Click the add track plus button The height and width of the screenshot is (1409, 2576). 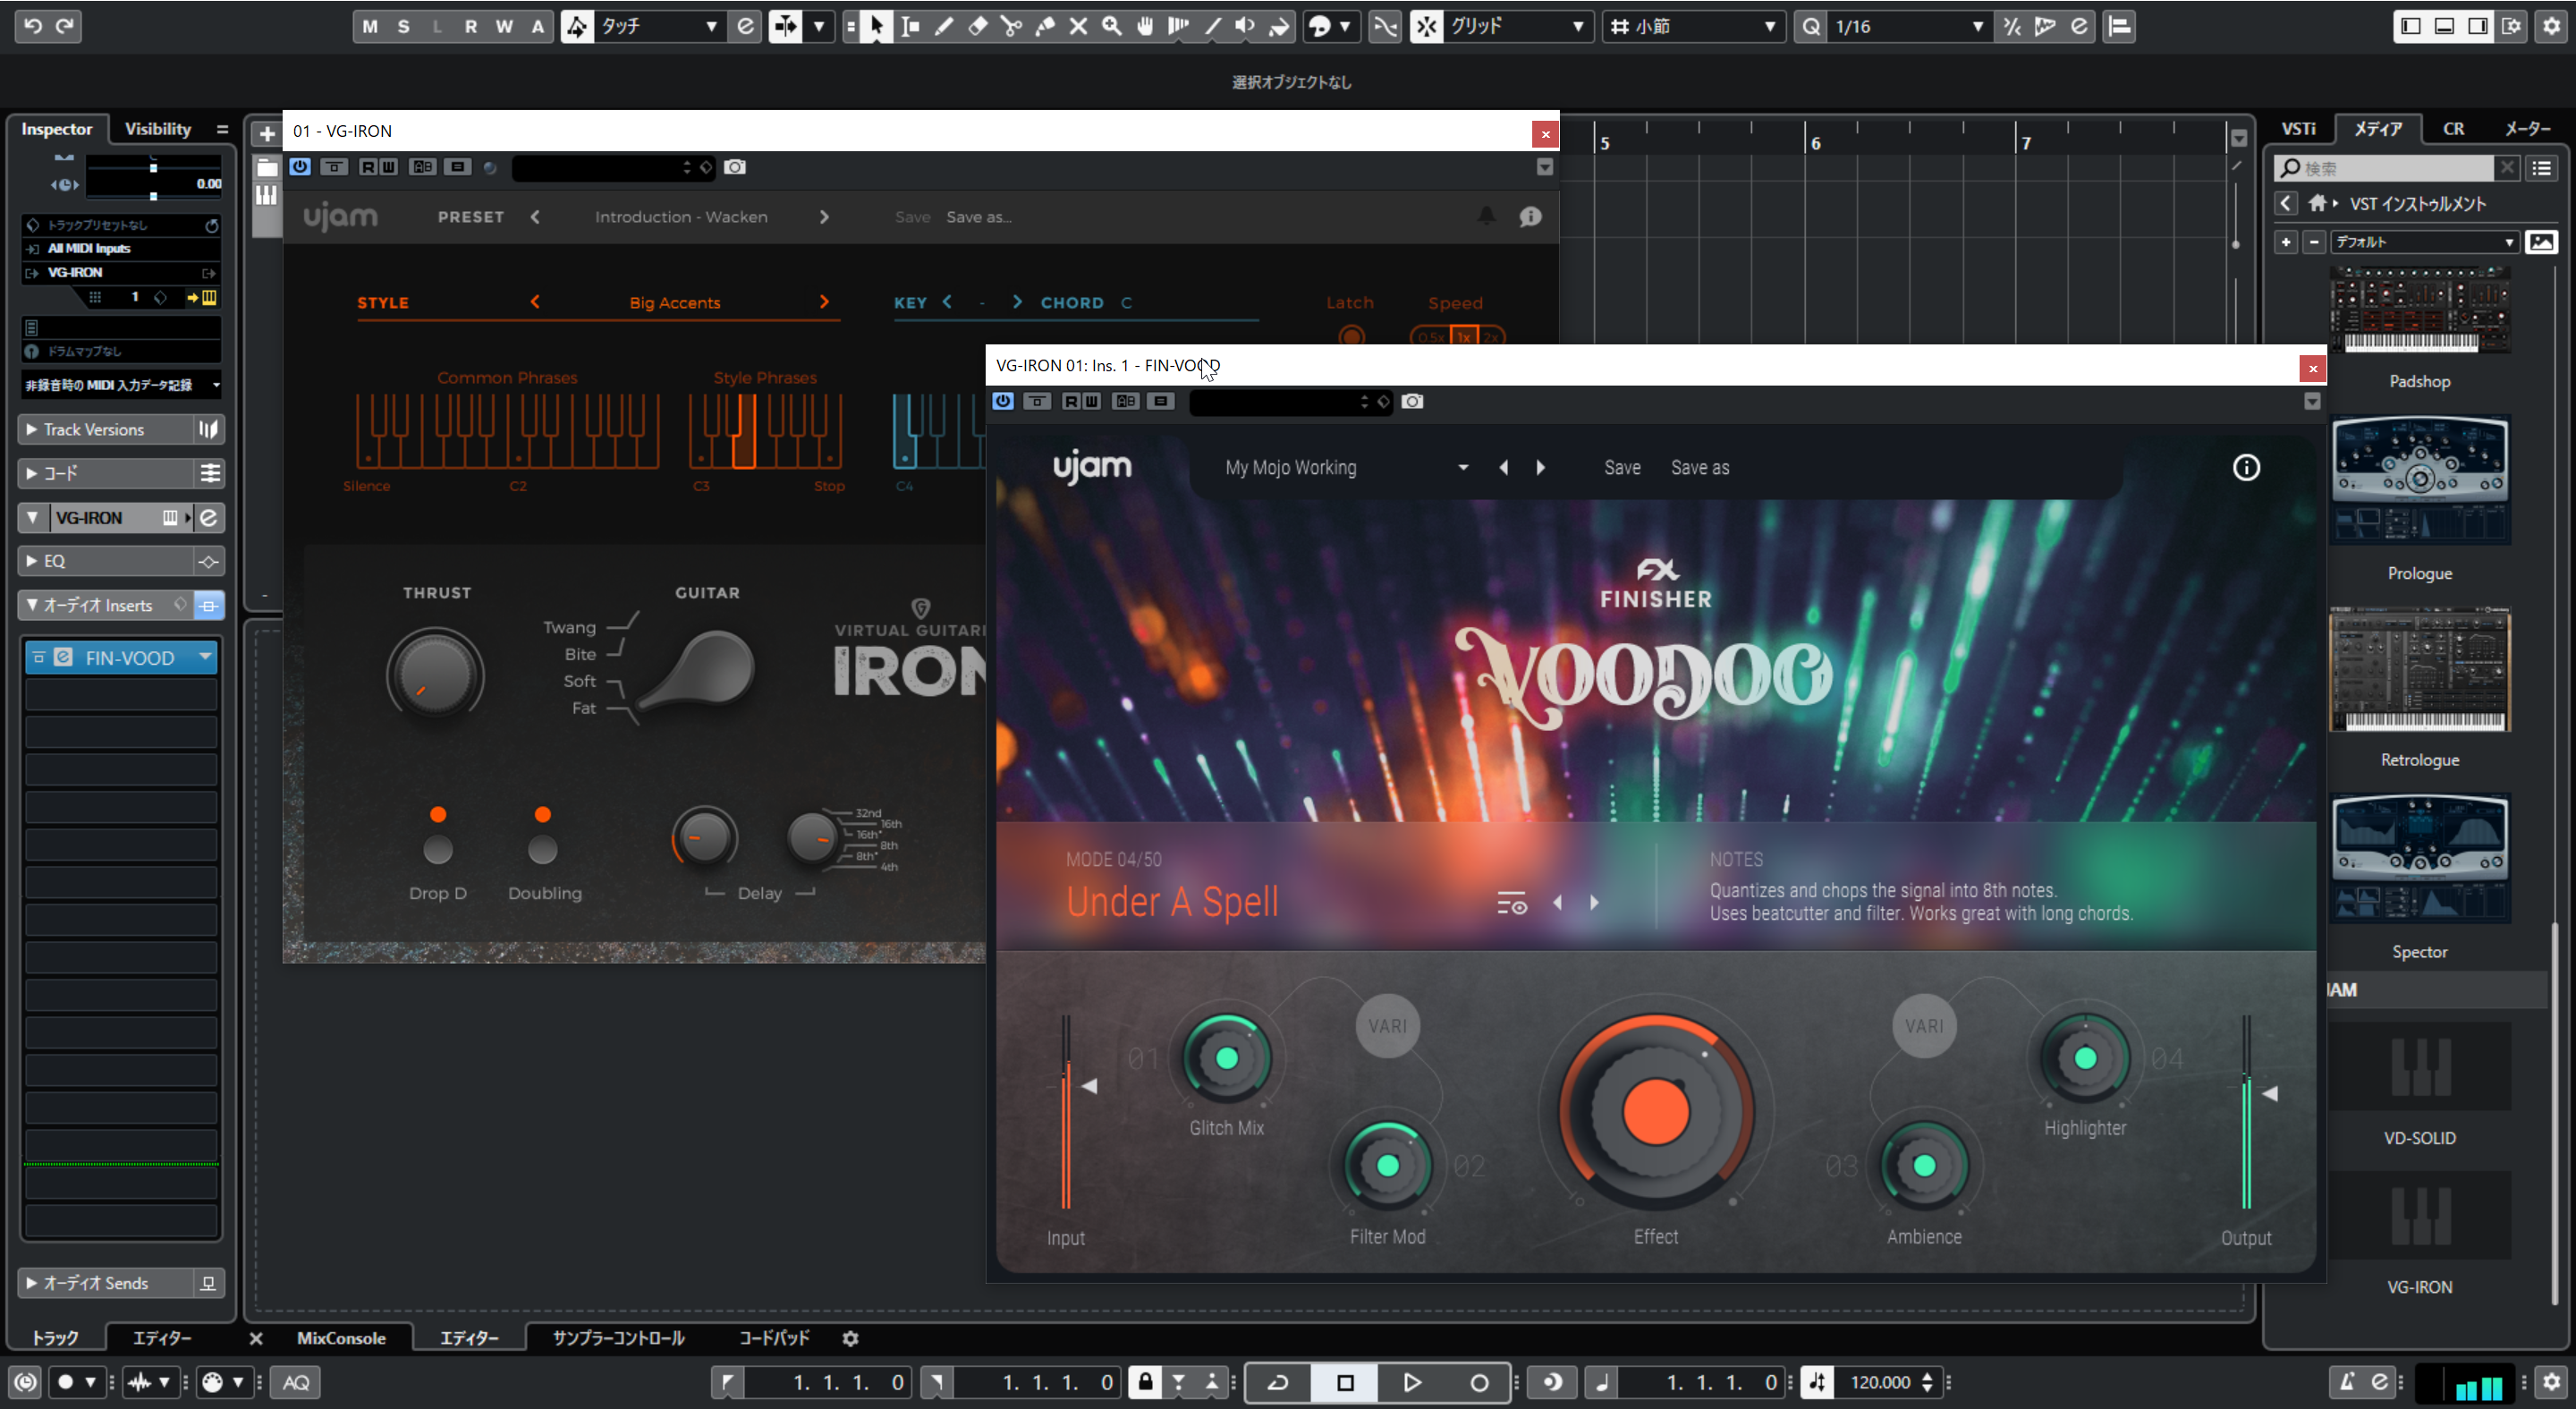(267, 133)
